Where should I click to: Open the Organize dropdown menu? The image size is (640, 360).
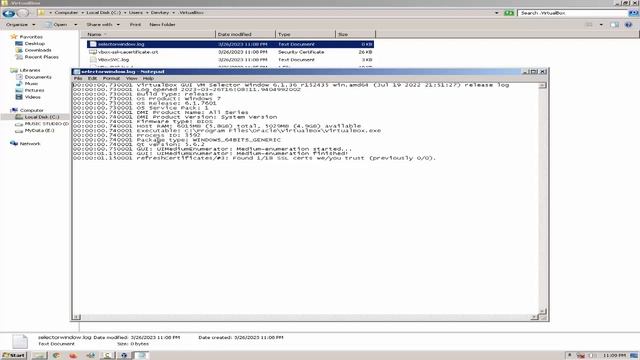20,24
